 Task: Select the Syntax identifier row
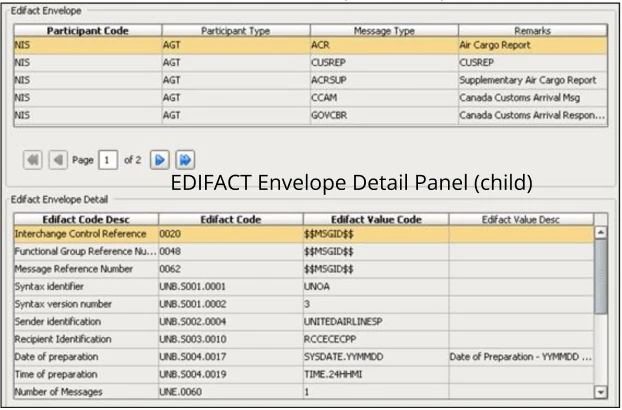coord(304,286)
